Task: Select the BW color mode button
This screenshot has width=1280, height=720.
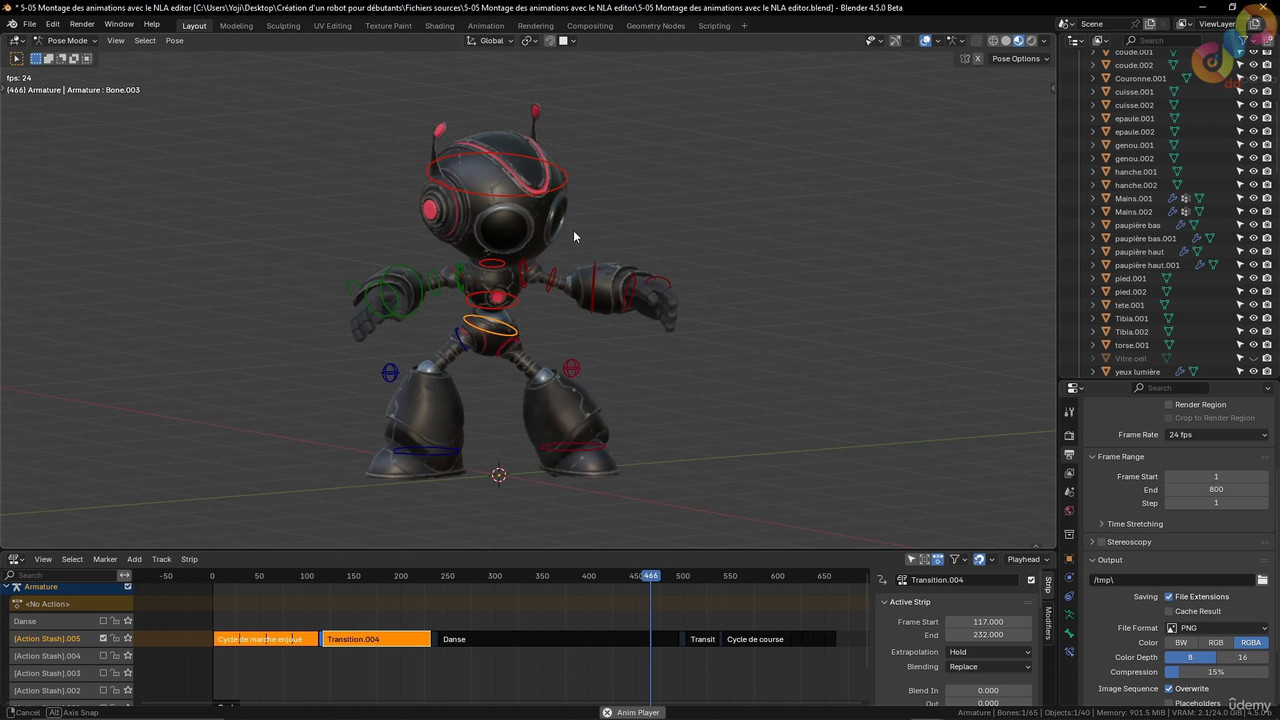Action: 1181,643
